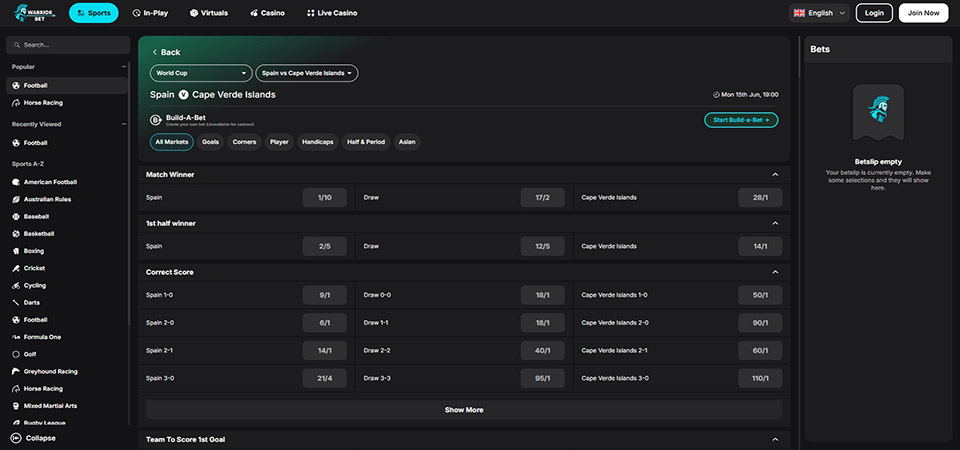
Task: Collapse the Popular sidebar section
Action: [x=124, y=67]
